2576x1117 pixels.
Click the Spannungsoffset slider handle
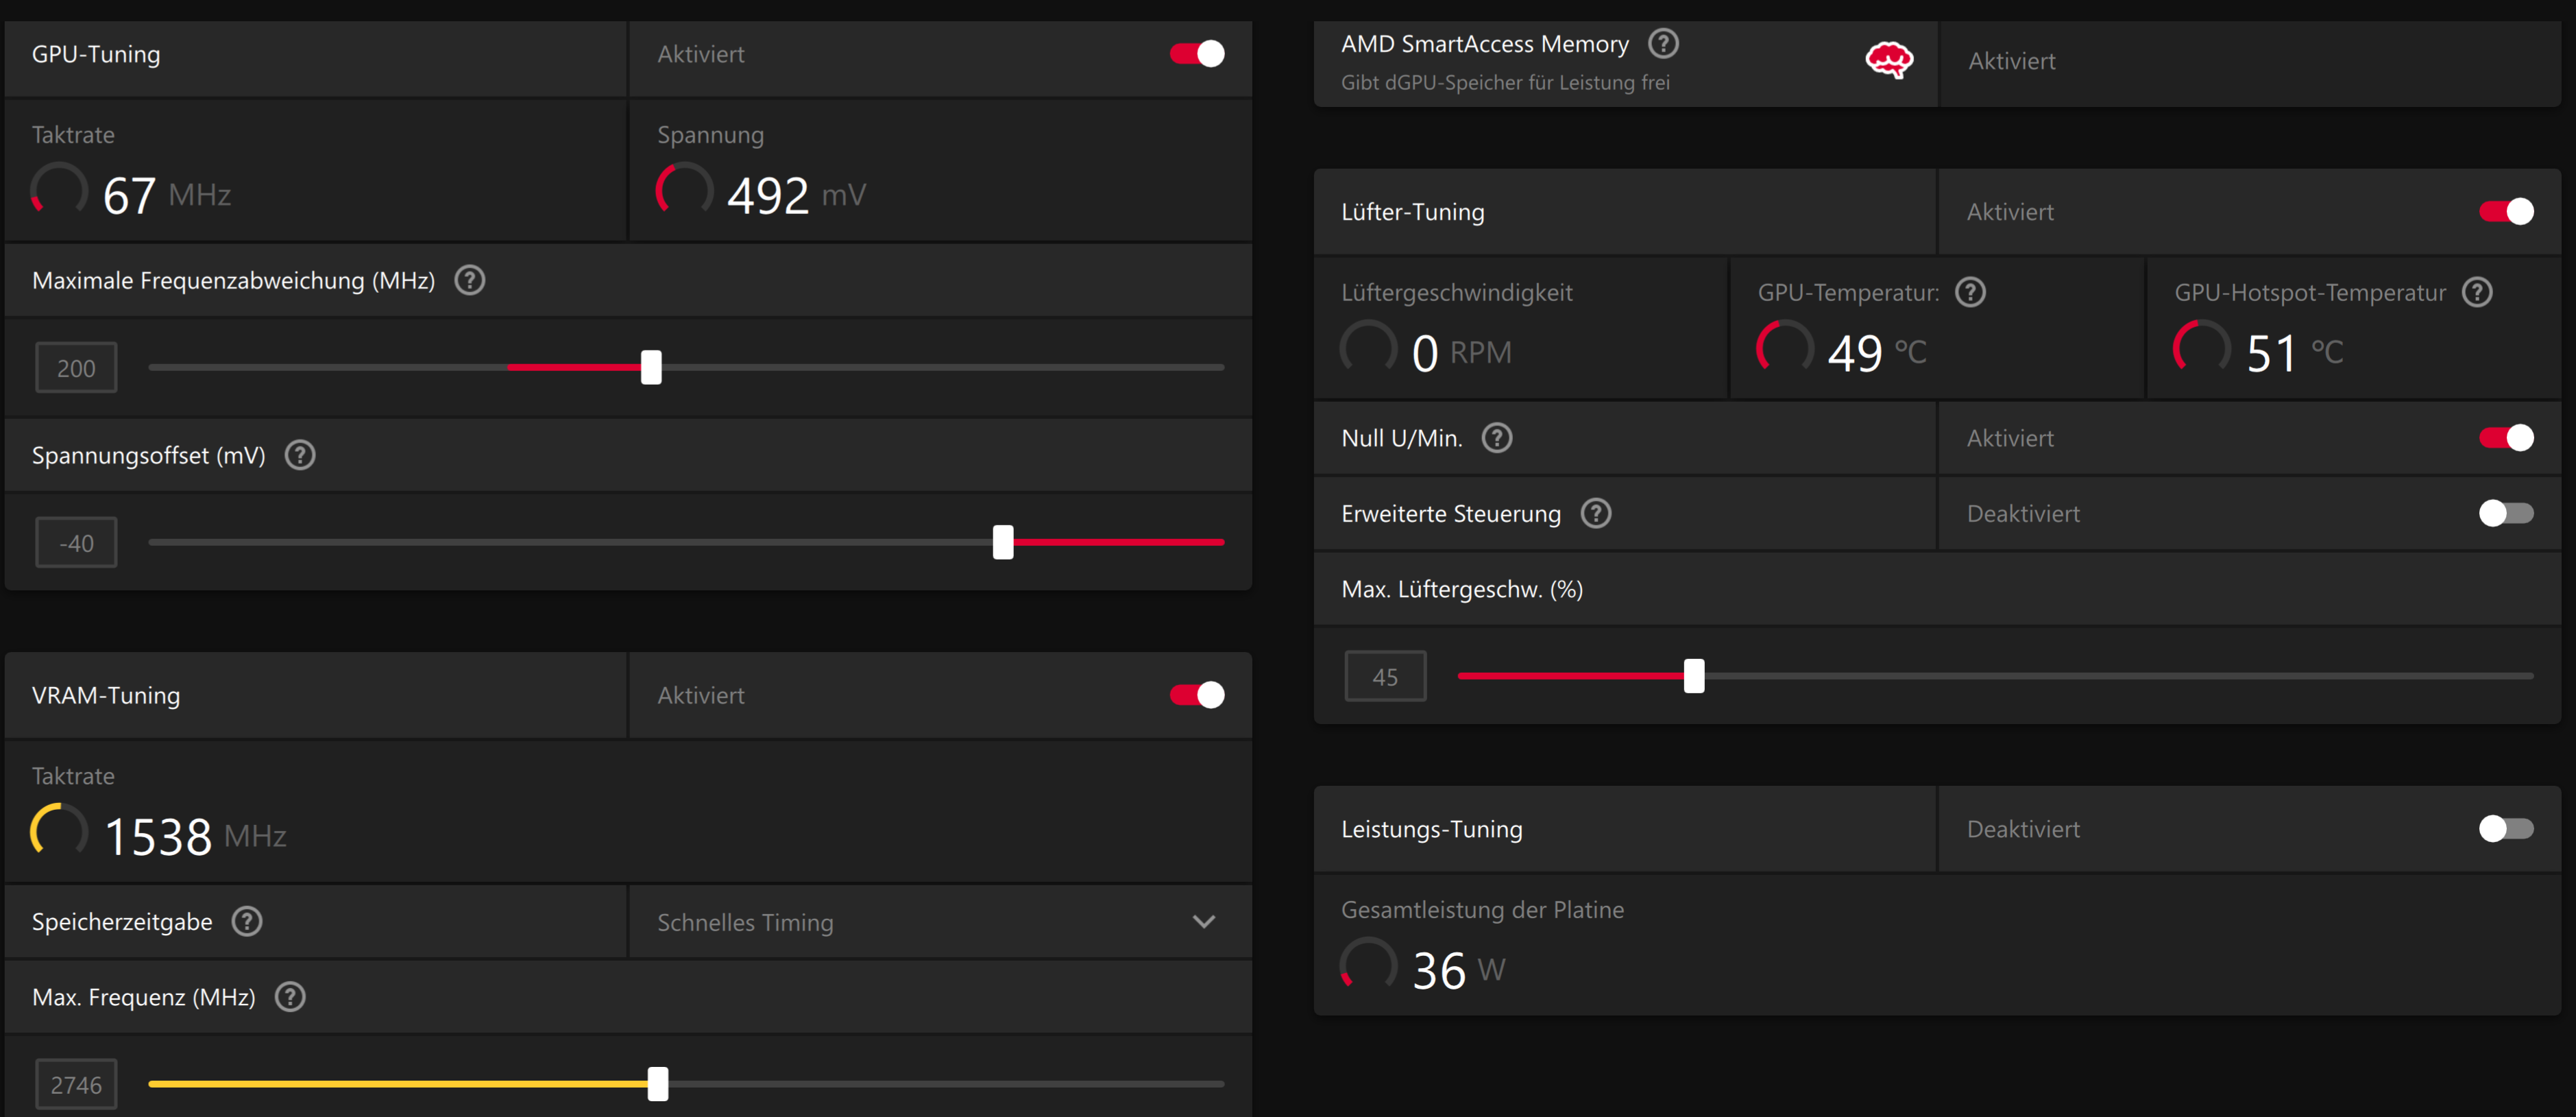[x=1003, y=542]
